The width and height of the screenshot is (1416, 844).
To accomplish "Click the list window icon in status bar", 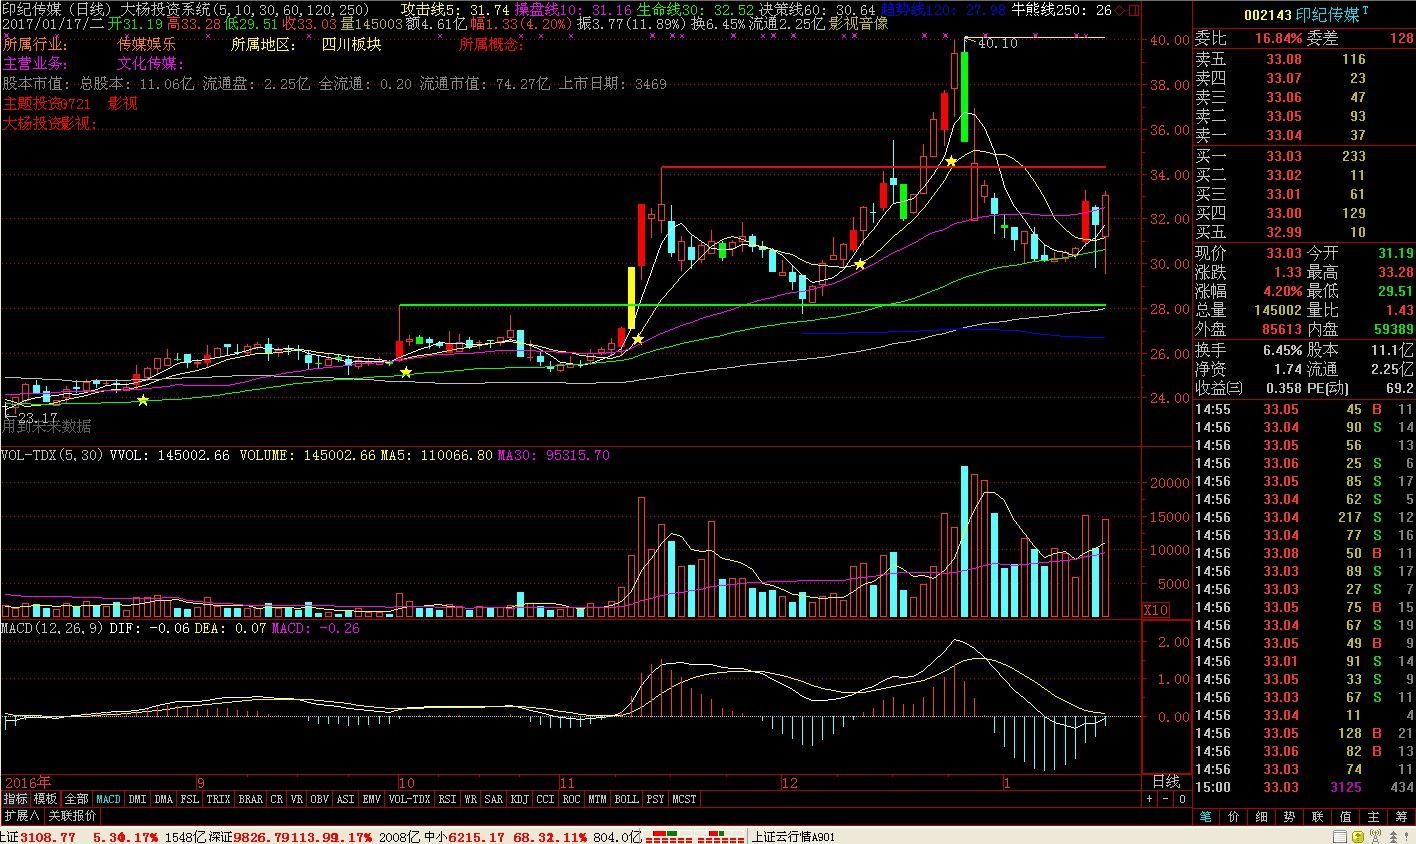I will pyautogui.click(x=1341, y=836).
